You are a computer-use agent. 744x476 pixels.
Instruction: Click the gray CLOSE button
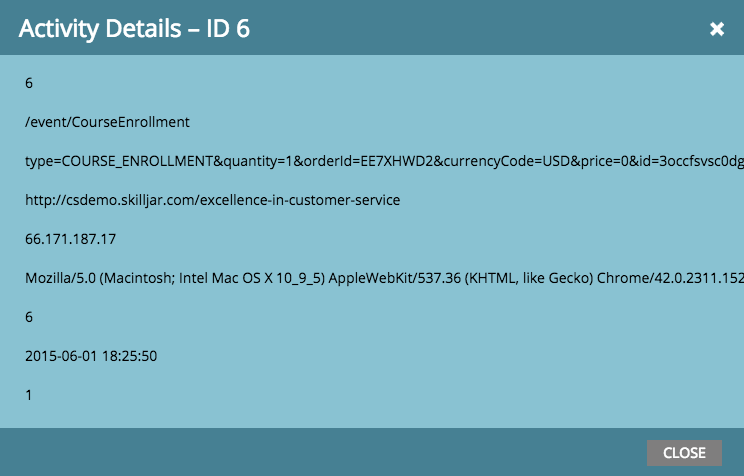pos(684,453)
